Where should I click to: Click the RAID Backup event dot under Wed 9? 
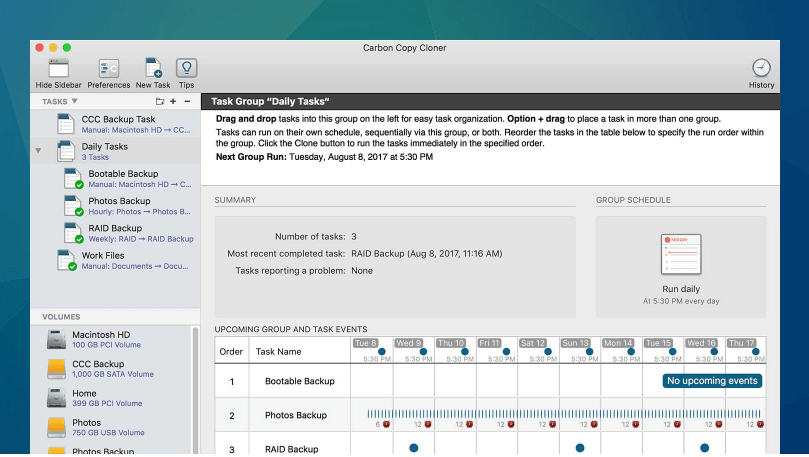[x=414, y=448]
